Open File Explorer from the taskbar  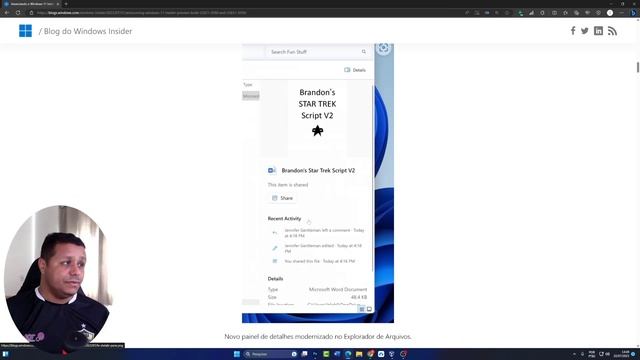point(359,354)
